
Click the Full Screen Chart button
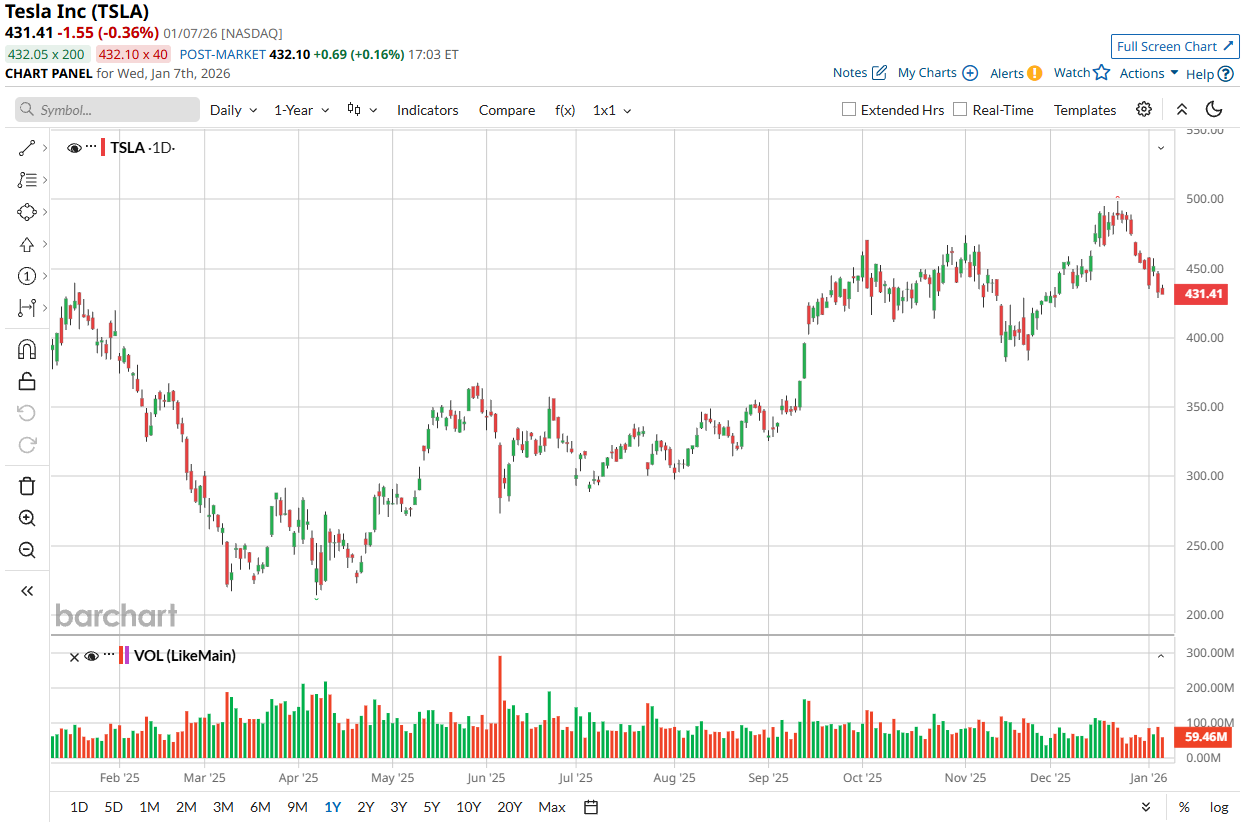click(x=1175, y=46)
